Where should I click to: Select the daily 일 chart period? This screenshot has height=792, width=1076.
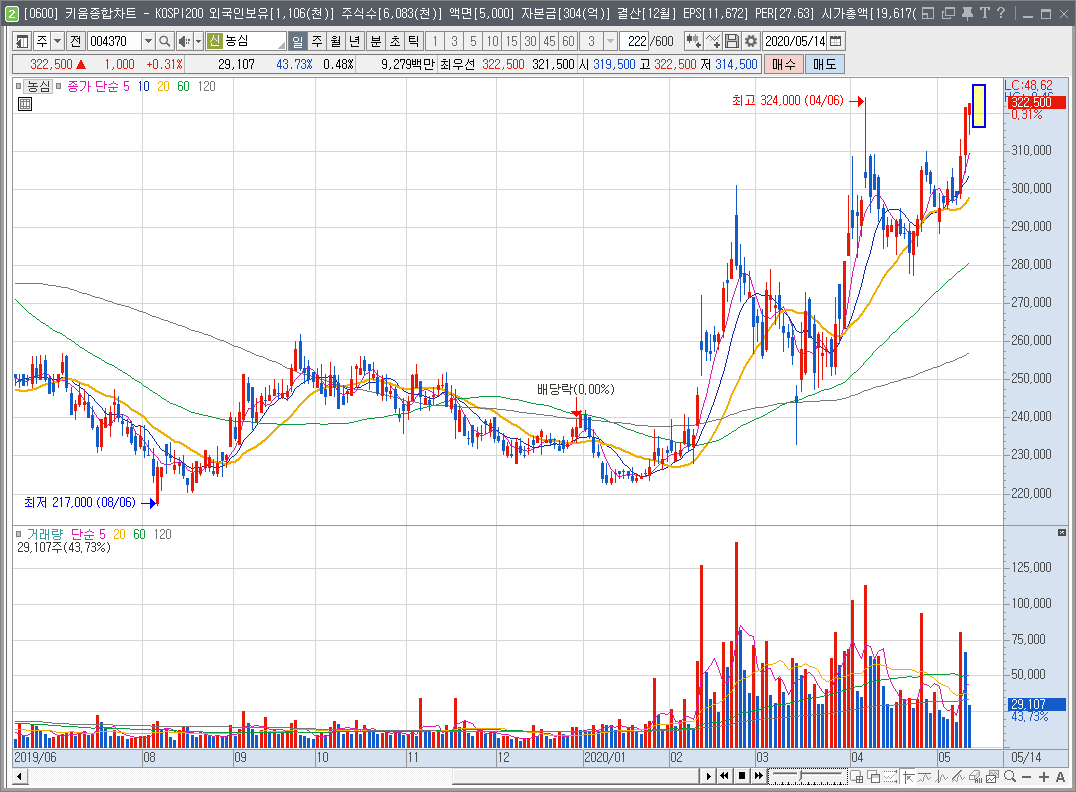(x=298, y=41)
